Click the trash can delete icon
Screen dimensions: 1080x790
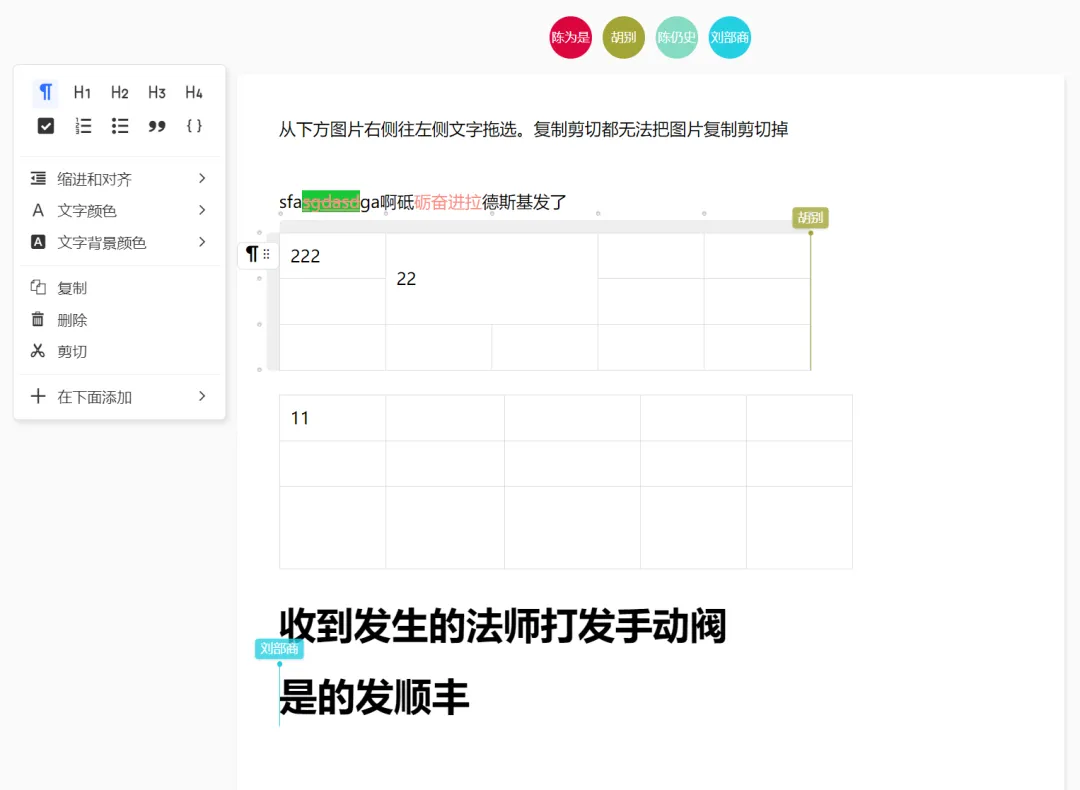[x=38, y=319]
